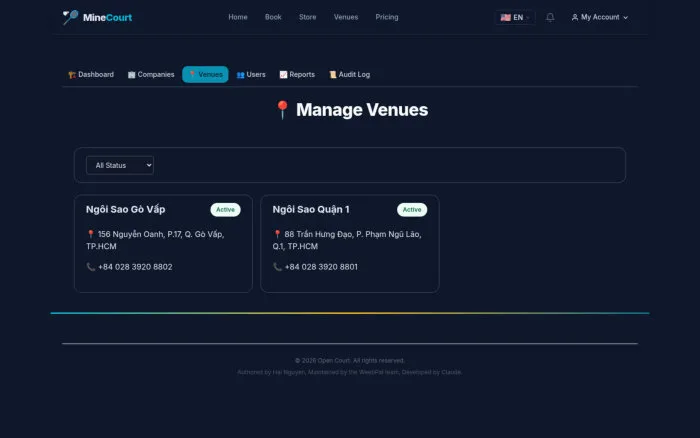The width and height of the screenshot is (700, 438).
Task: Click the address text 88 Trần Hưng Đạo
Action: pyautogui.click(x=347, y=240)
